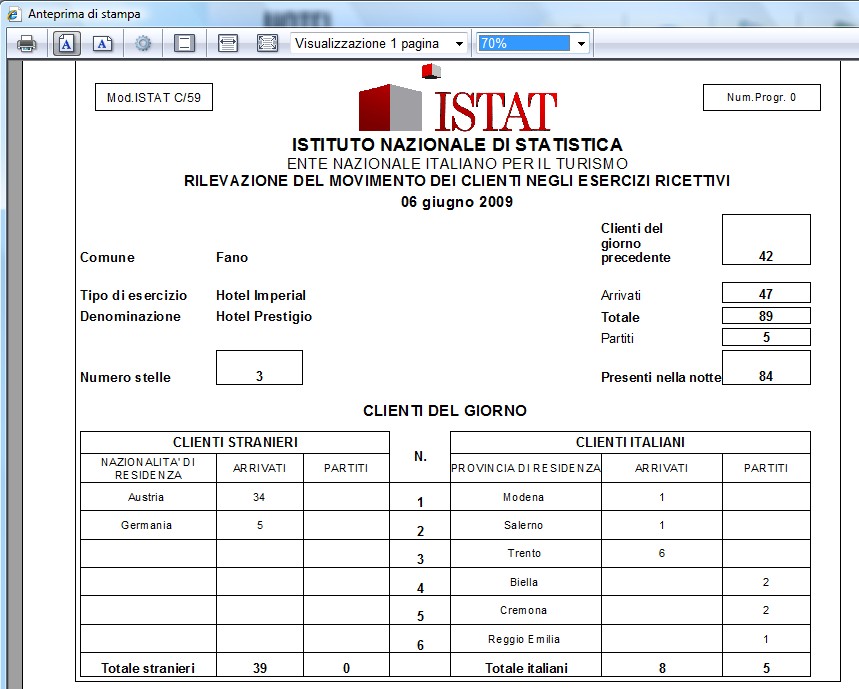Click 'Cremona' province cell
Screen dimensions: 859x689
pyautogui.click(x=524, y=610)
